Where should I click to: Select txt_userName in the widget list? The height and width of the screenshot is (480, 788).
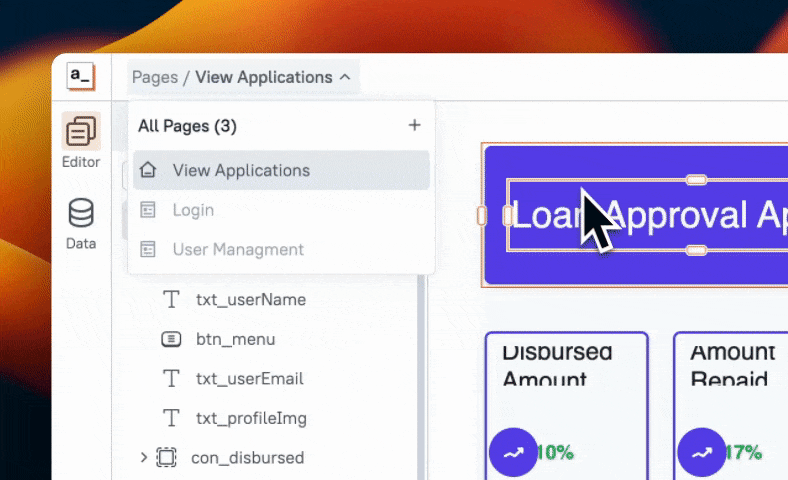pos(250,299)
